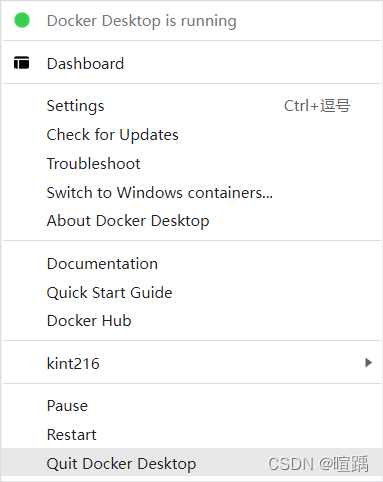Screen dimensions: 383x482
Task: Open Settings from the menu
Action: 192,106
